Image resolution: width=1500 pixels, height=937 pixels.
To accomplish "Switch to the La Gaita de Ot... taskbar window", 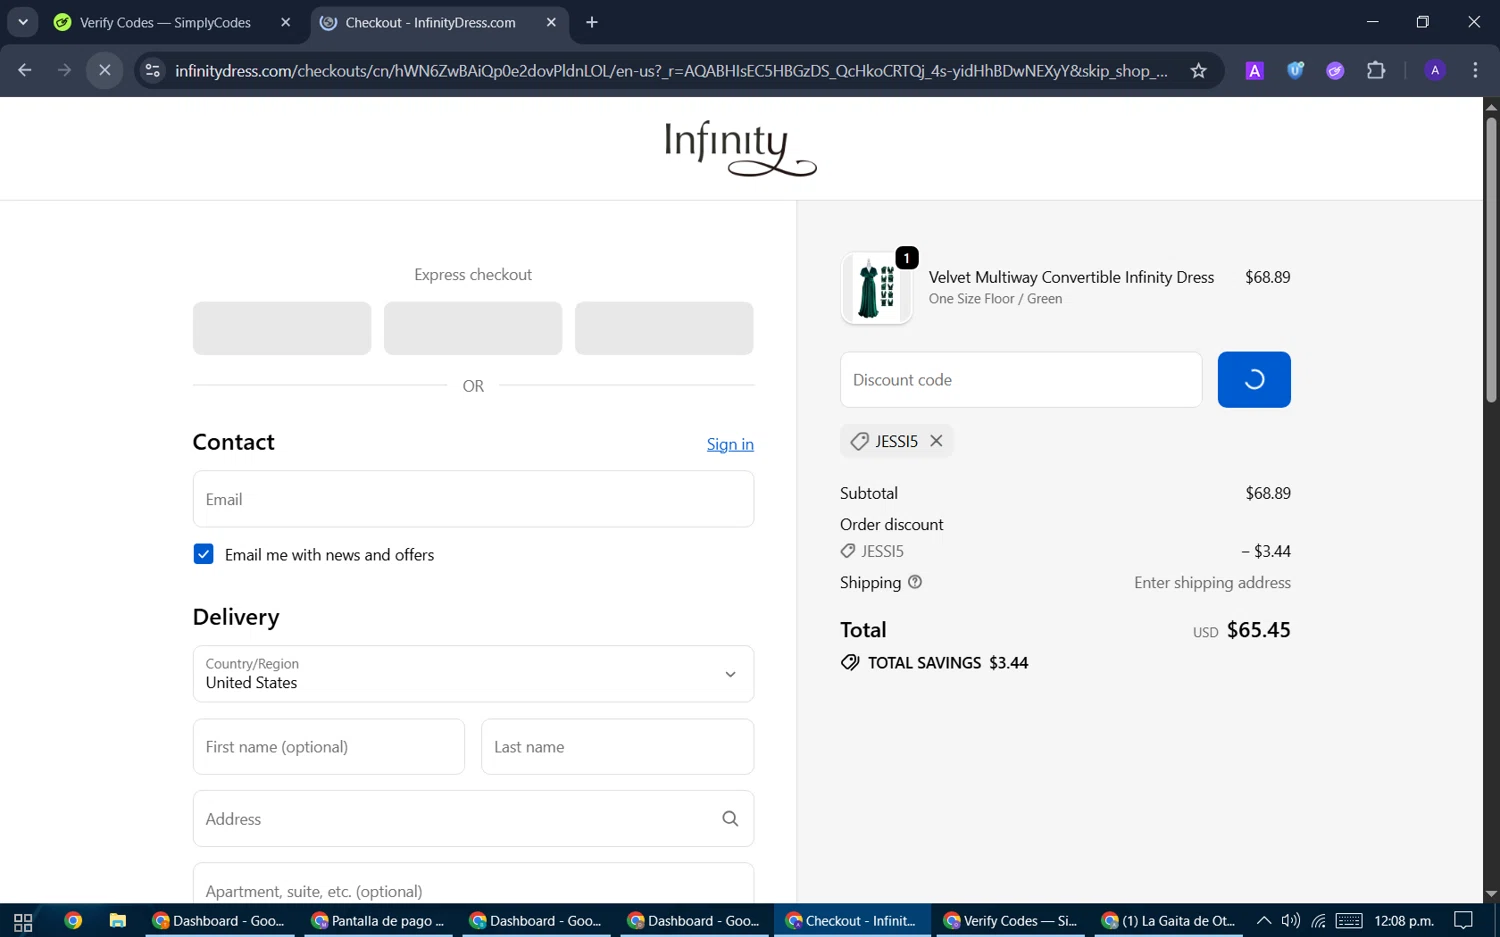I will (x=1168, y=921).
